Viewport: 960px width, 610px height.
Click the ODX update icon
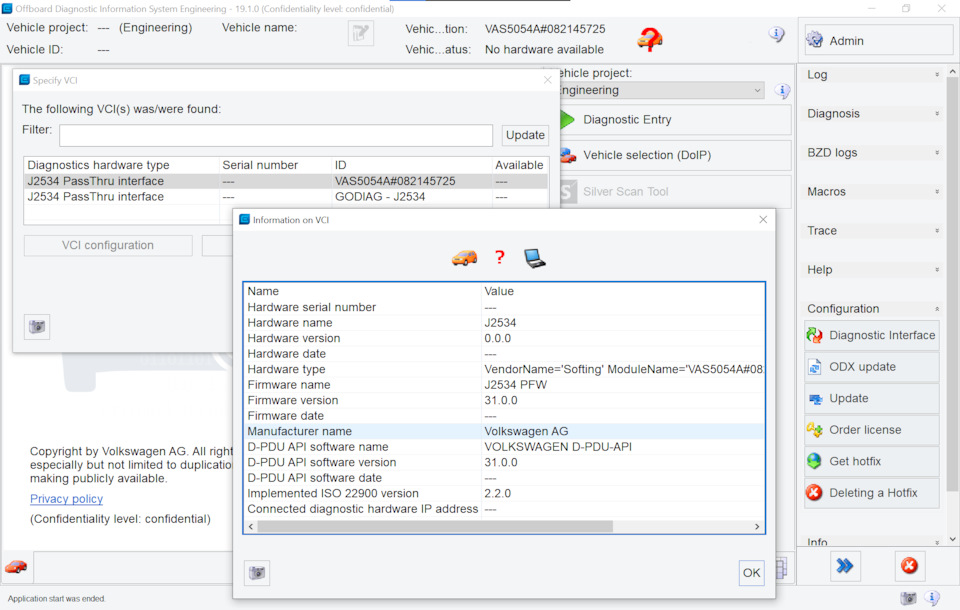tap(814, 367)
